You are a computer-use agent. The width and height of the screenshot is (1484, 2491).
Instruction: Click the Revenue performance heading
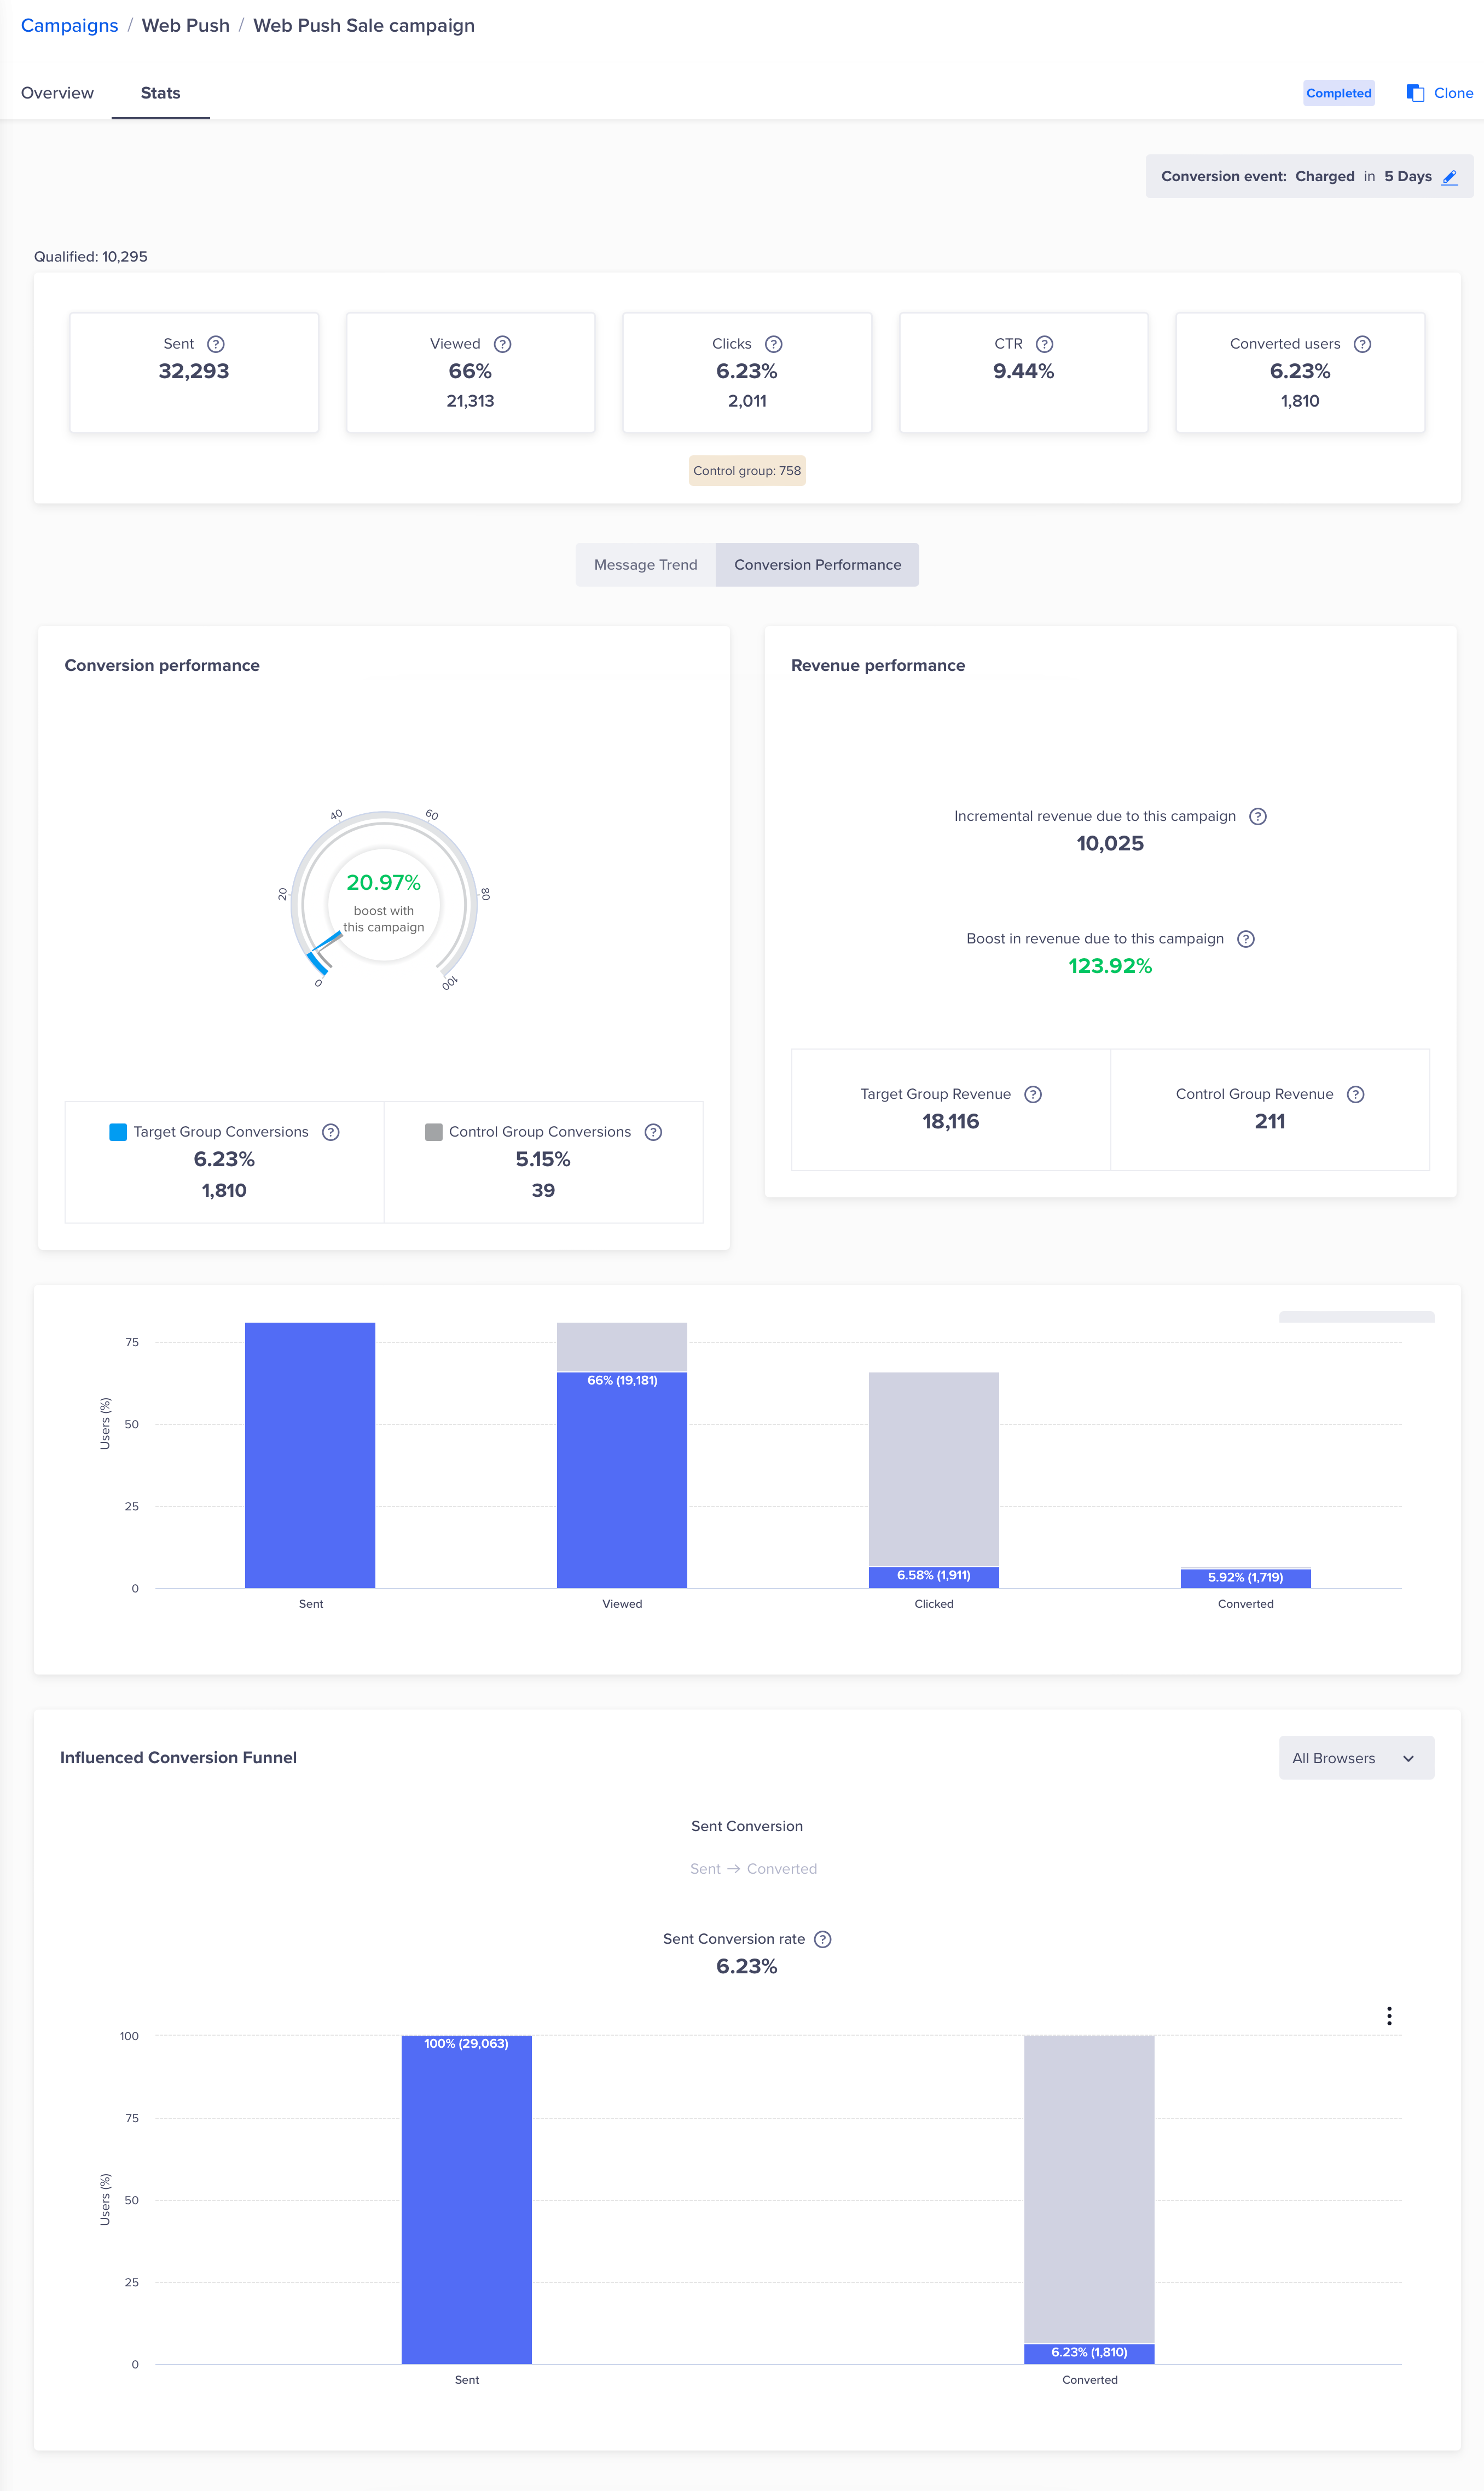pyautogui.click(x=878, y=666)
